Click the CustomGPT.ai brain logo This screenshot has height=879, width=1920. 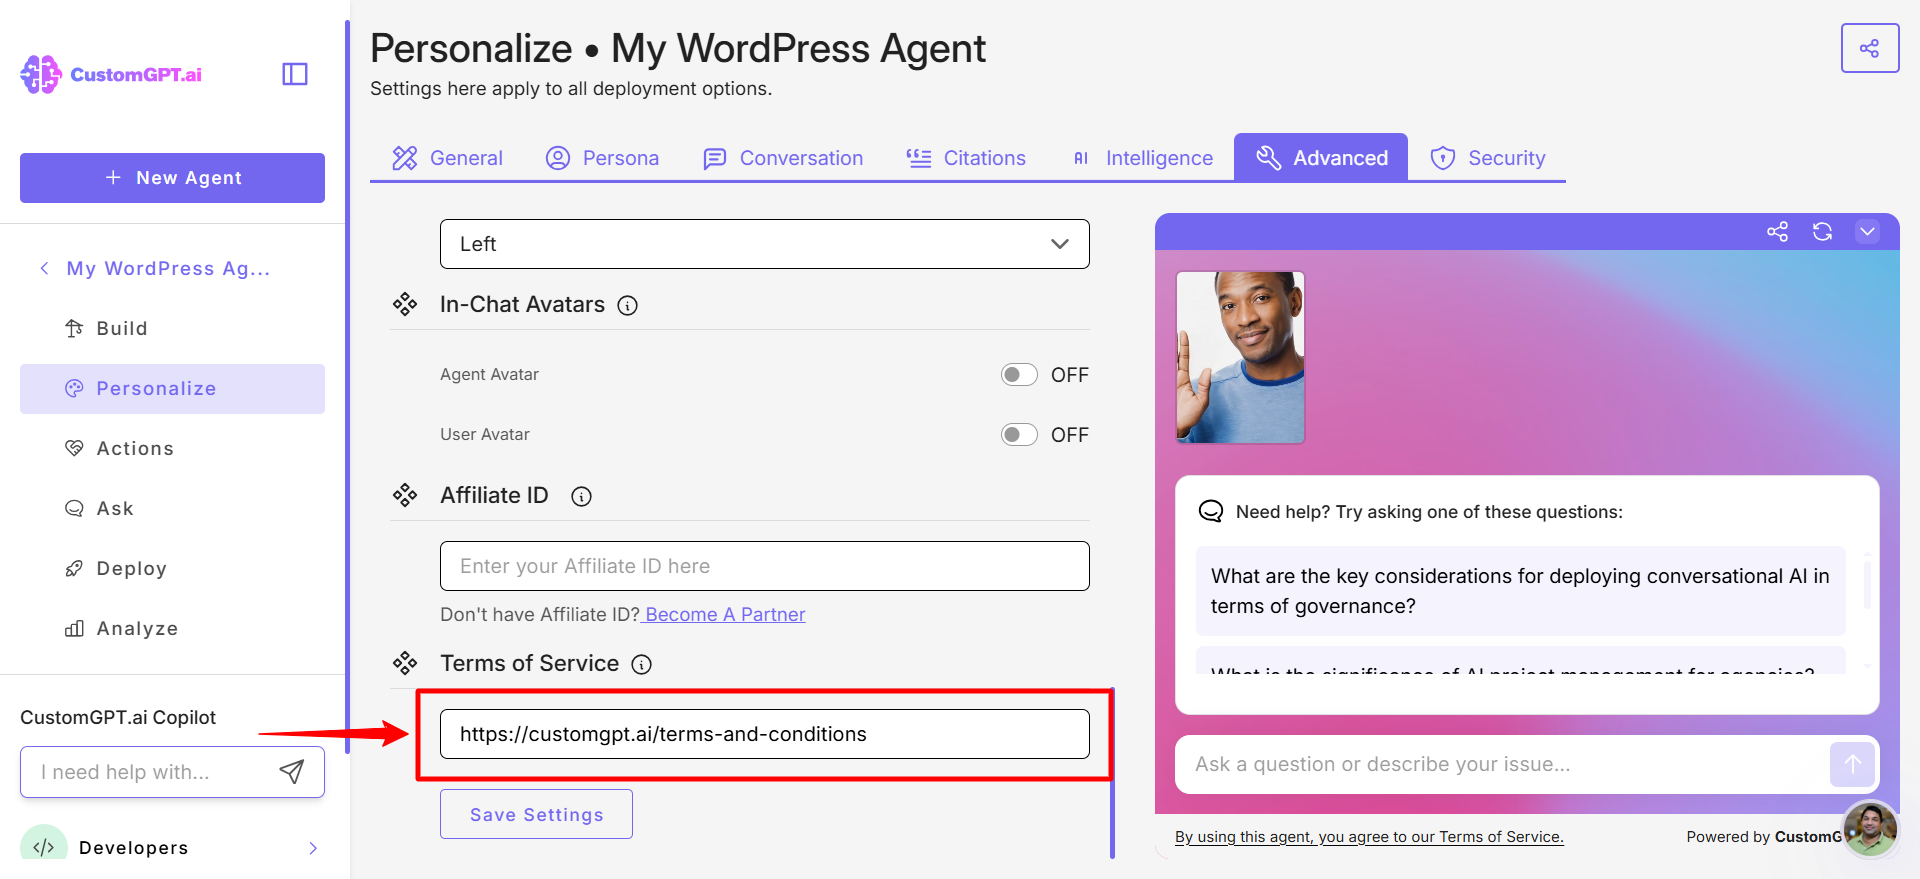(41, 74)
